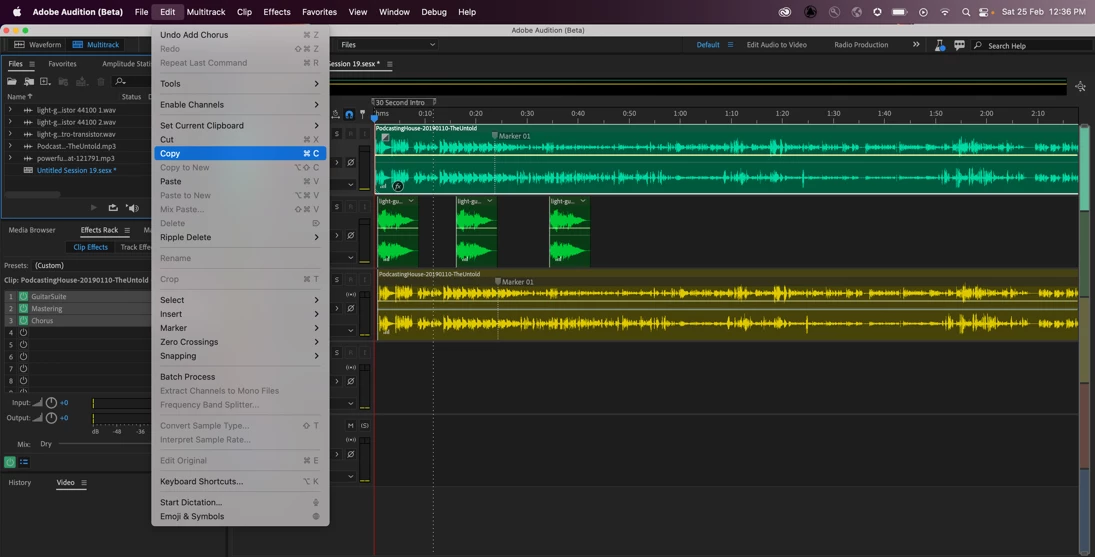
Task: Toggle power for GuitarSuite effect
Action: pos(23,297)
